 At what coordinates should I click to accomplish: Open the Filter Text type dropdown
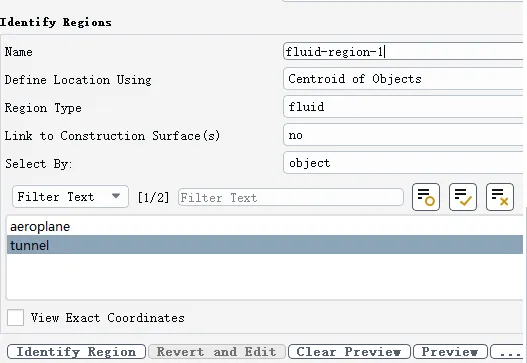coord(70,197)
